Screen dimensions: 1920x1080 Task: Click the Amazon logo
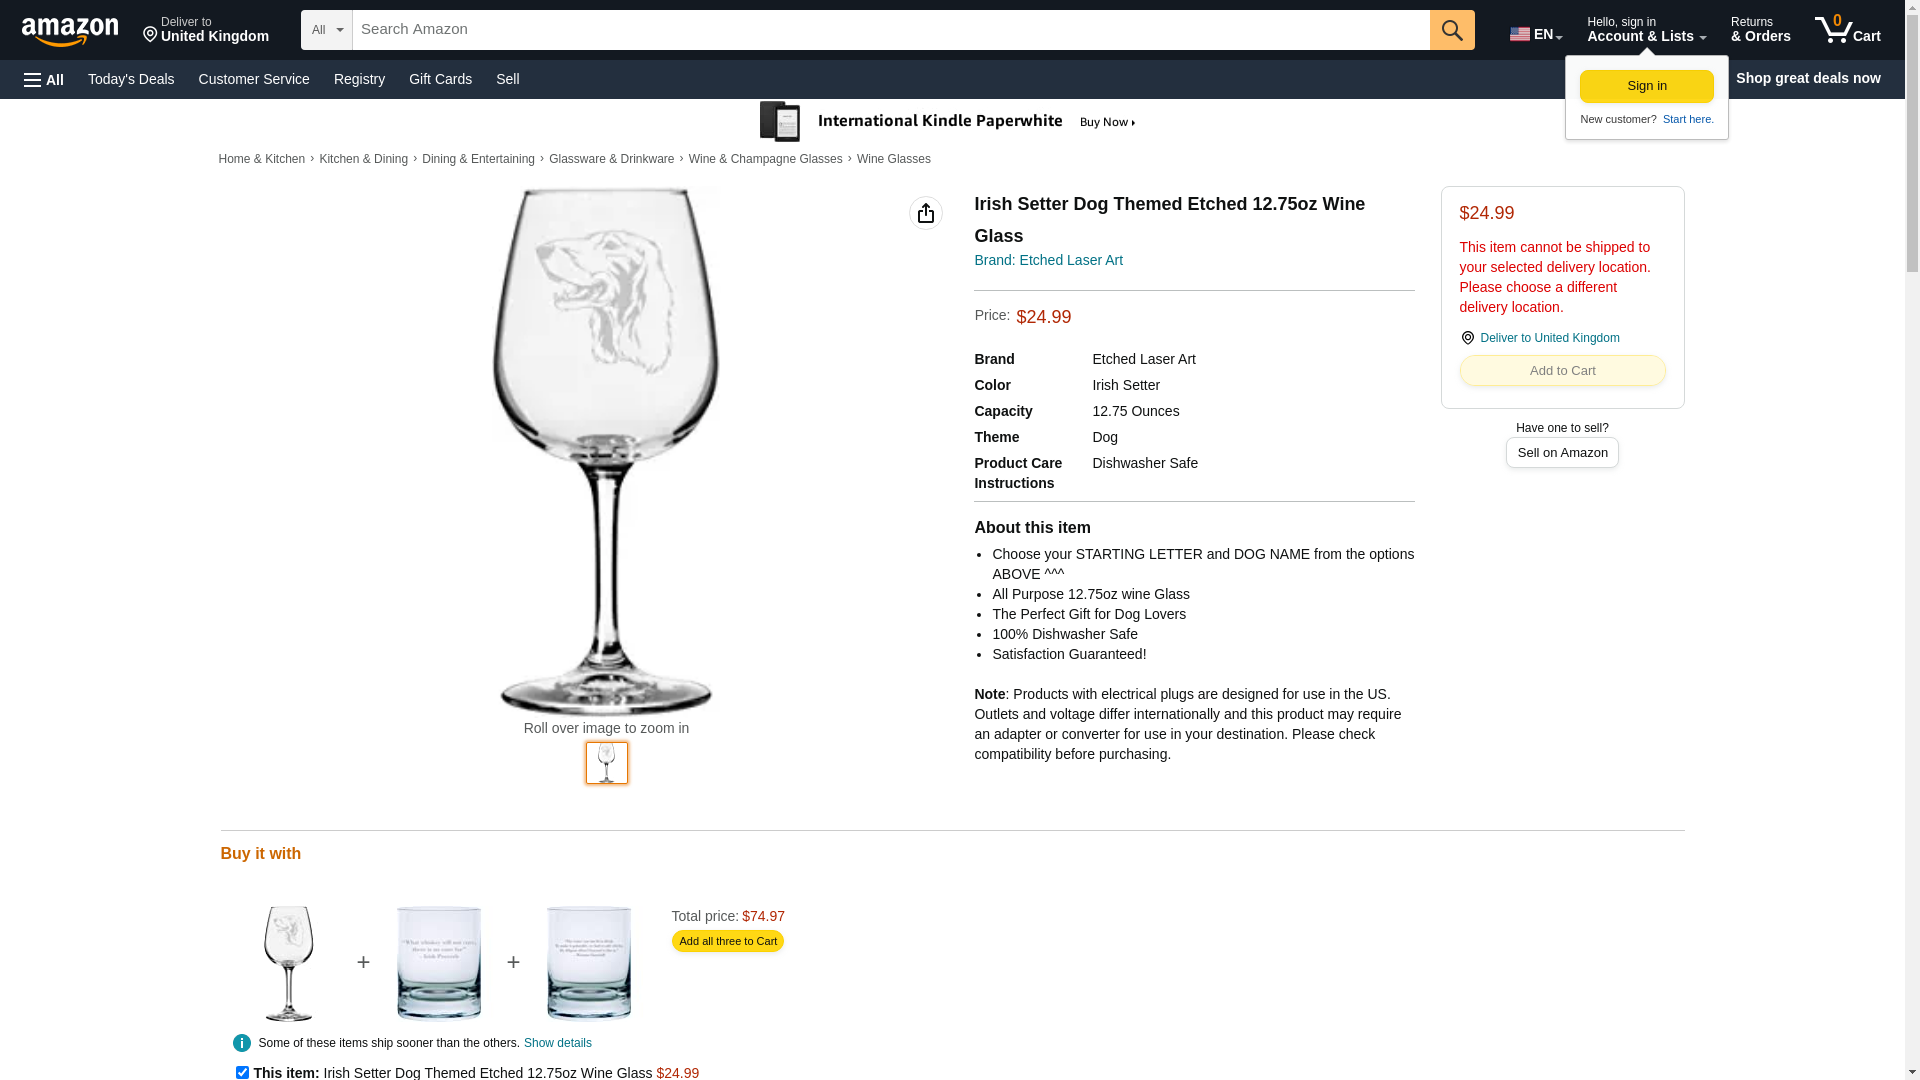[70, 31]
